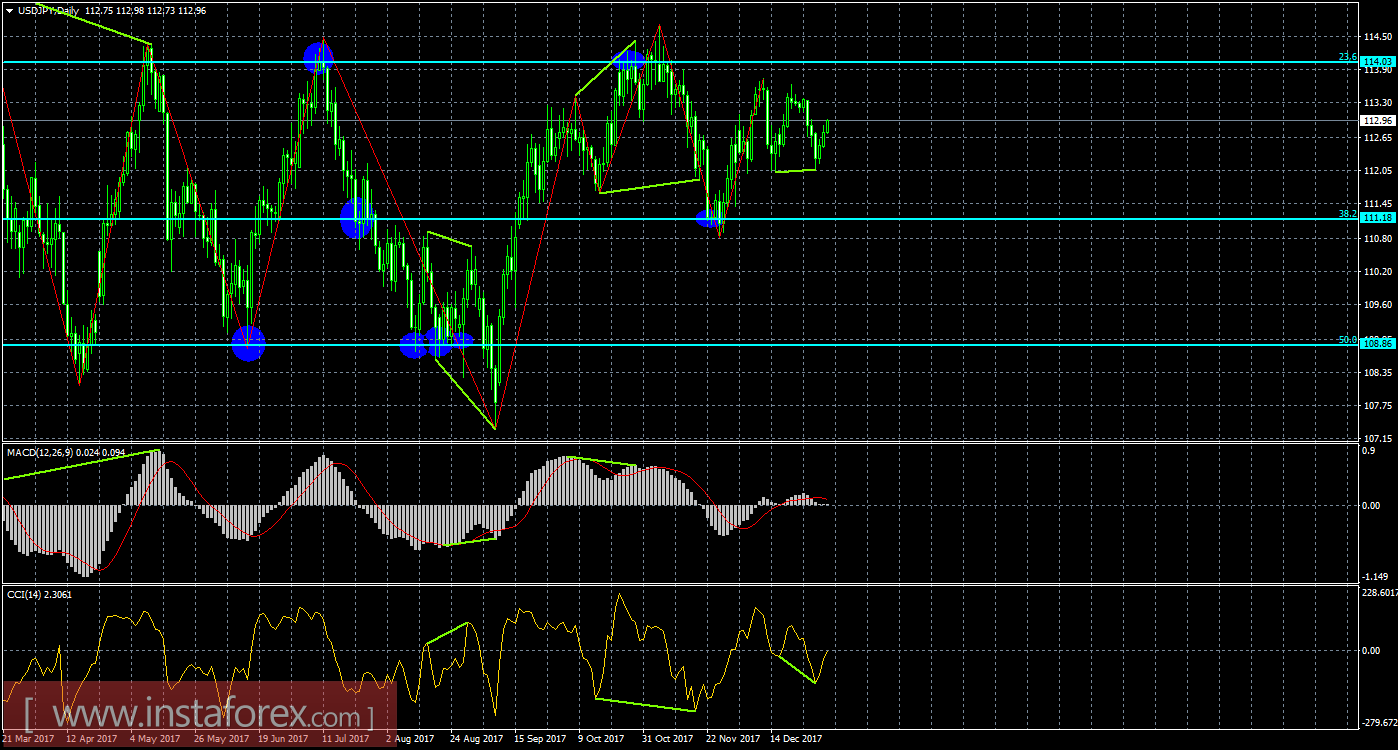Select the white 112.96 current price tag
The image size is (1398, 750).
coord(1377,120)
